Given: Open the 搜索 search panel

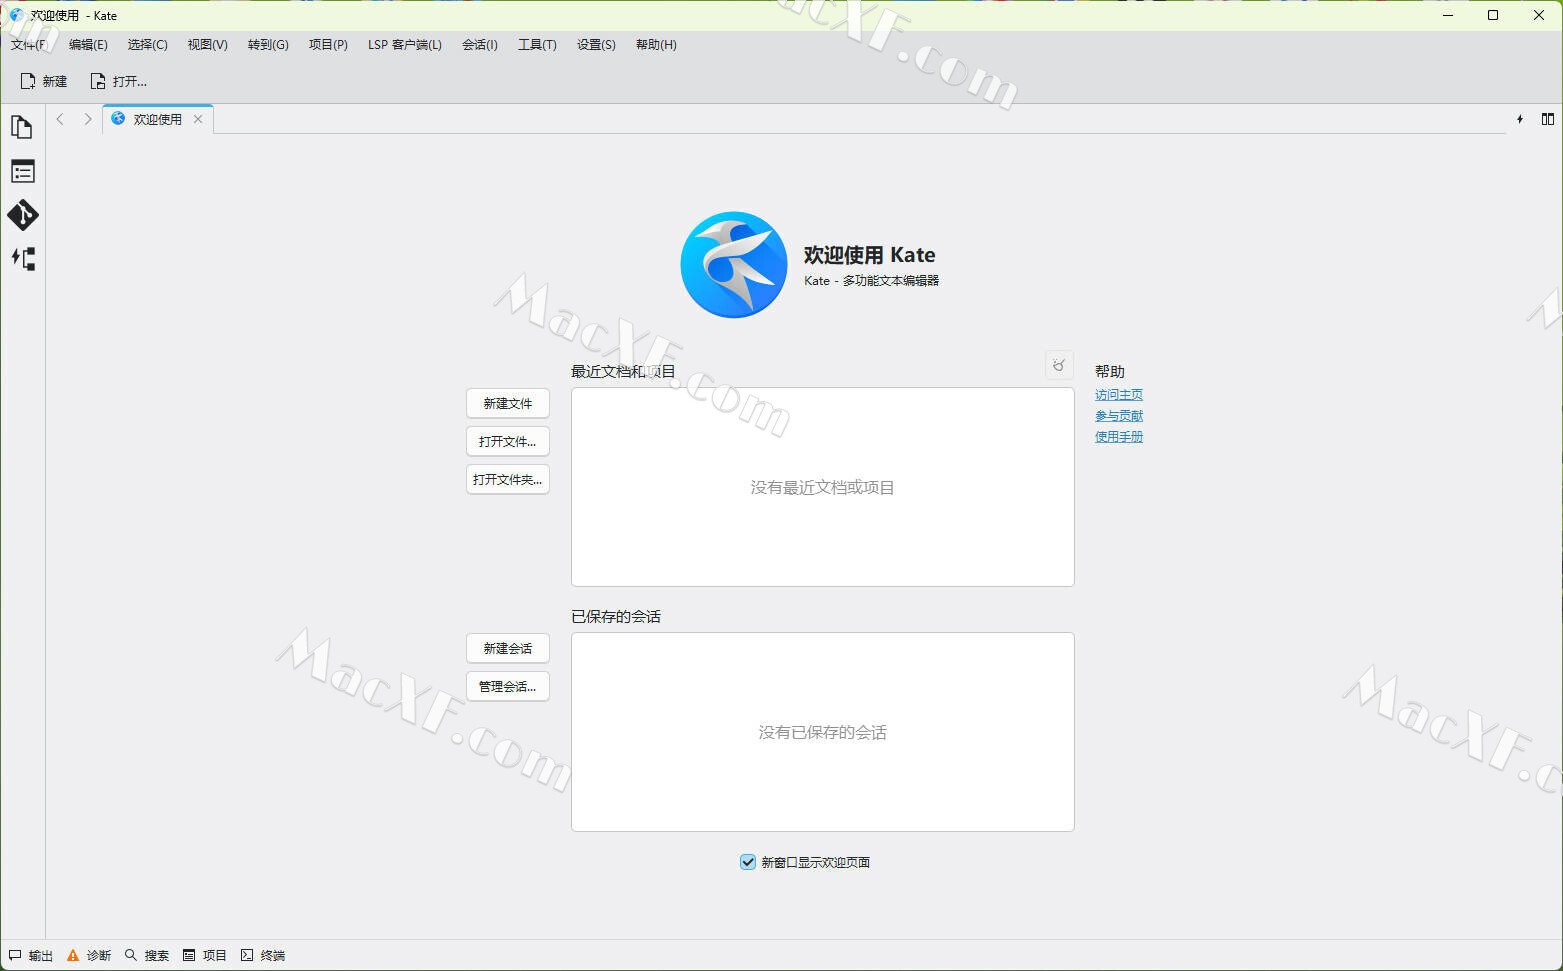Looking at the screenshot, I should [x=147, y=955].
